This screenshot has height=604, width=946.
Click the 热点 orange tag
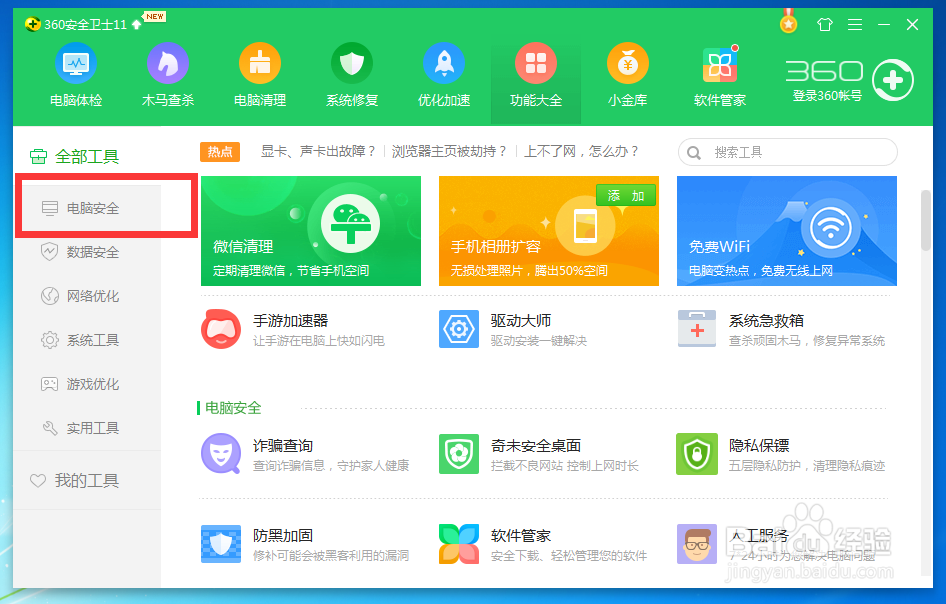(x=220, y=151)
